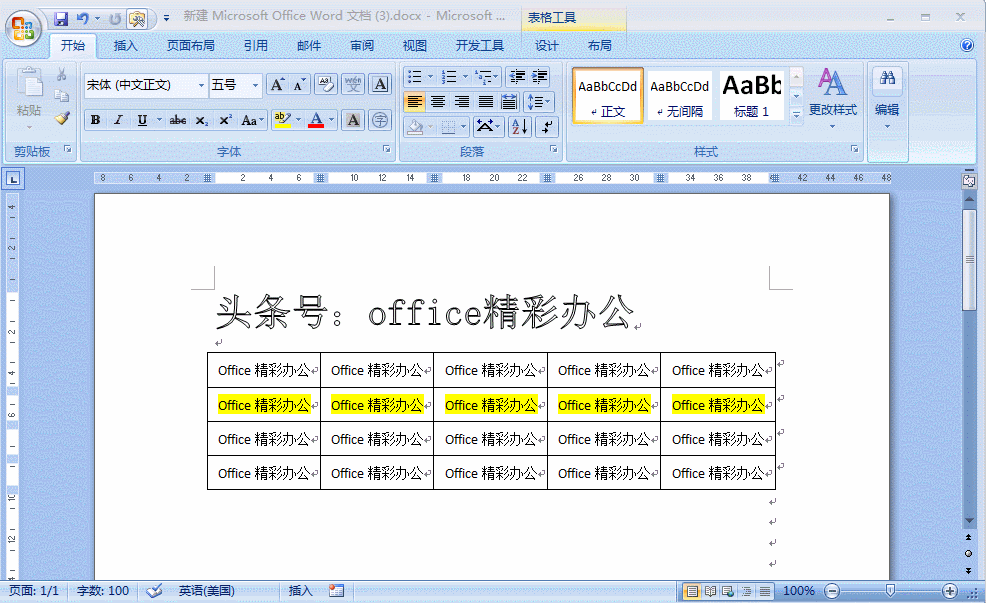Open the line spacing dropdown

click(539, 102)
